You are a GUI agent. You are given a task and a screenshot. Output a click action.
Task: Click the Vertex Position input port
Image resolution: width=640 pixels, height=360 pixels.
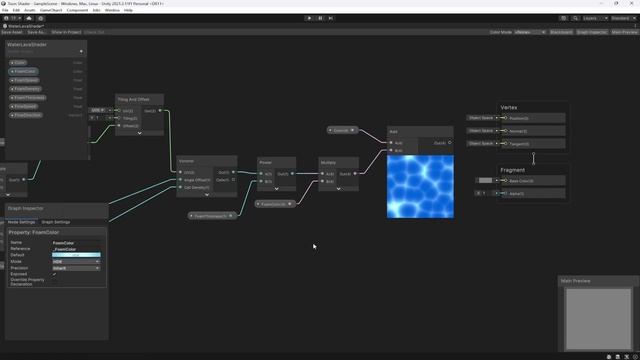[x=505, y=118]
